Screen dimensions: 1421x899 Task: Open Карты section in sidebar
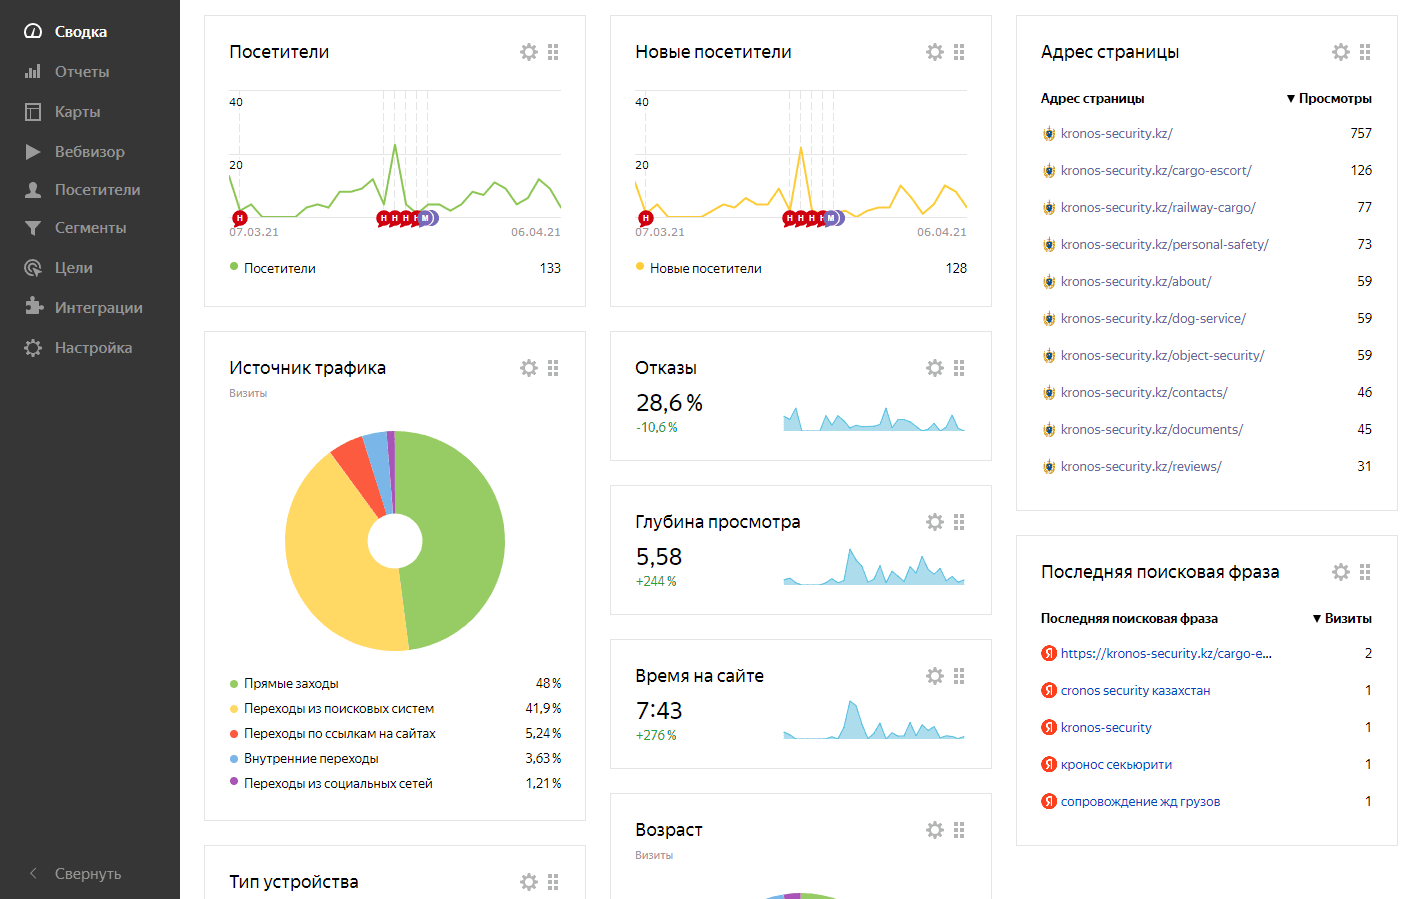point(77,112)
